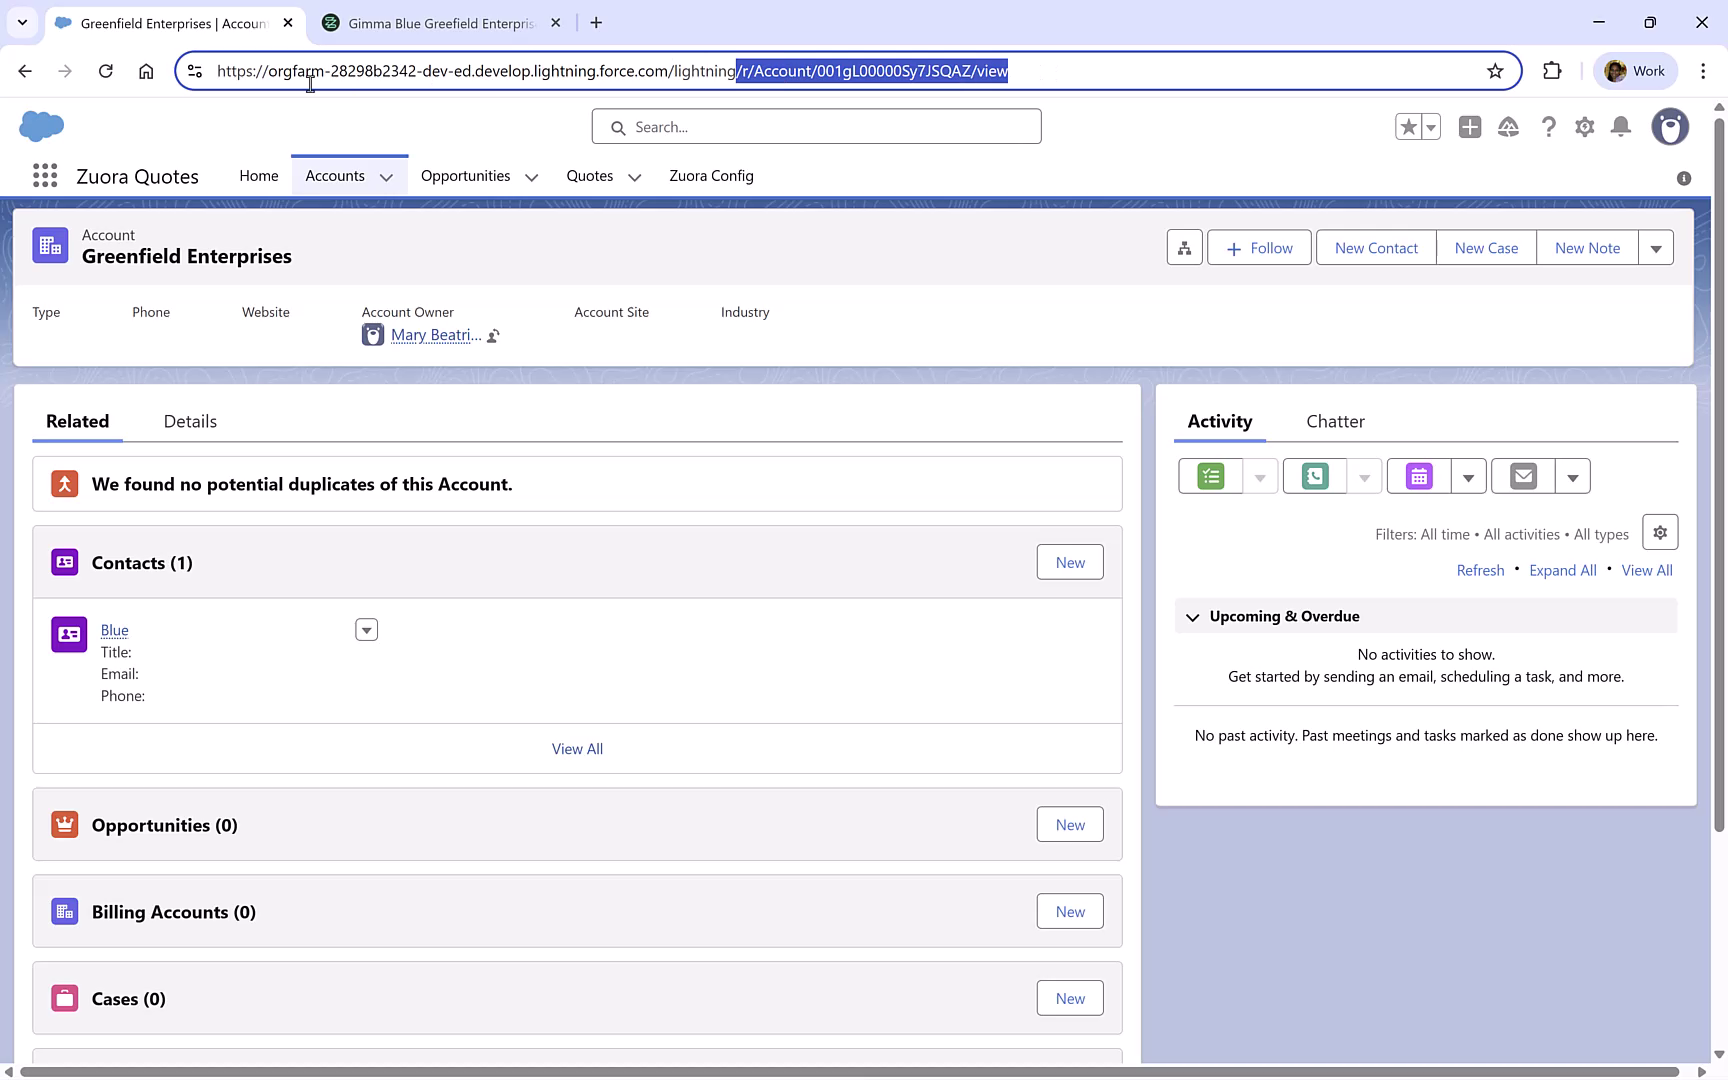The width and height of the screenshot is (1728, 1080).
Task: View notifications via the bell icon
Action: pos(1621,127)
